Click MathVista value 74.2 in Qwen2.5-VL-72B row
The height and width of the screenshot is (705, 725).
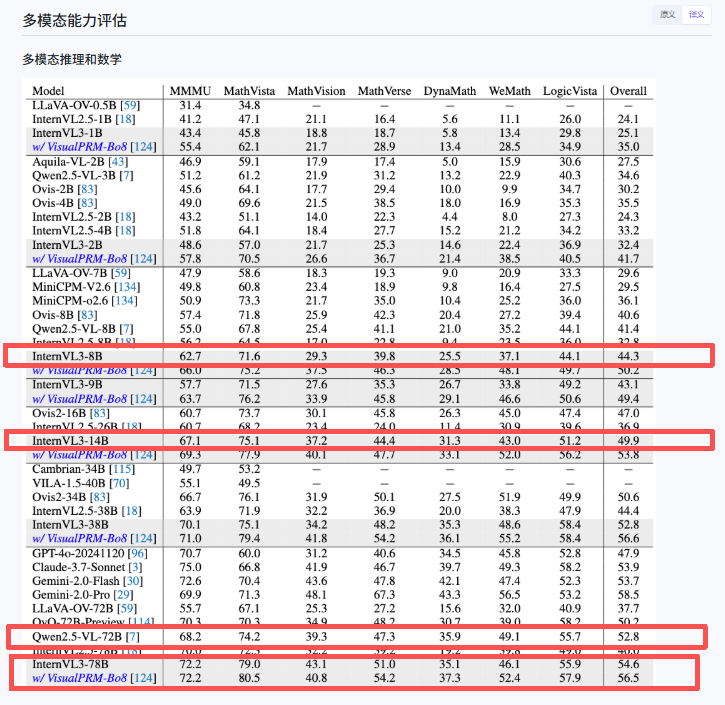[249, 637]
